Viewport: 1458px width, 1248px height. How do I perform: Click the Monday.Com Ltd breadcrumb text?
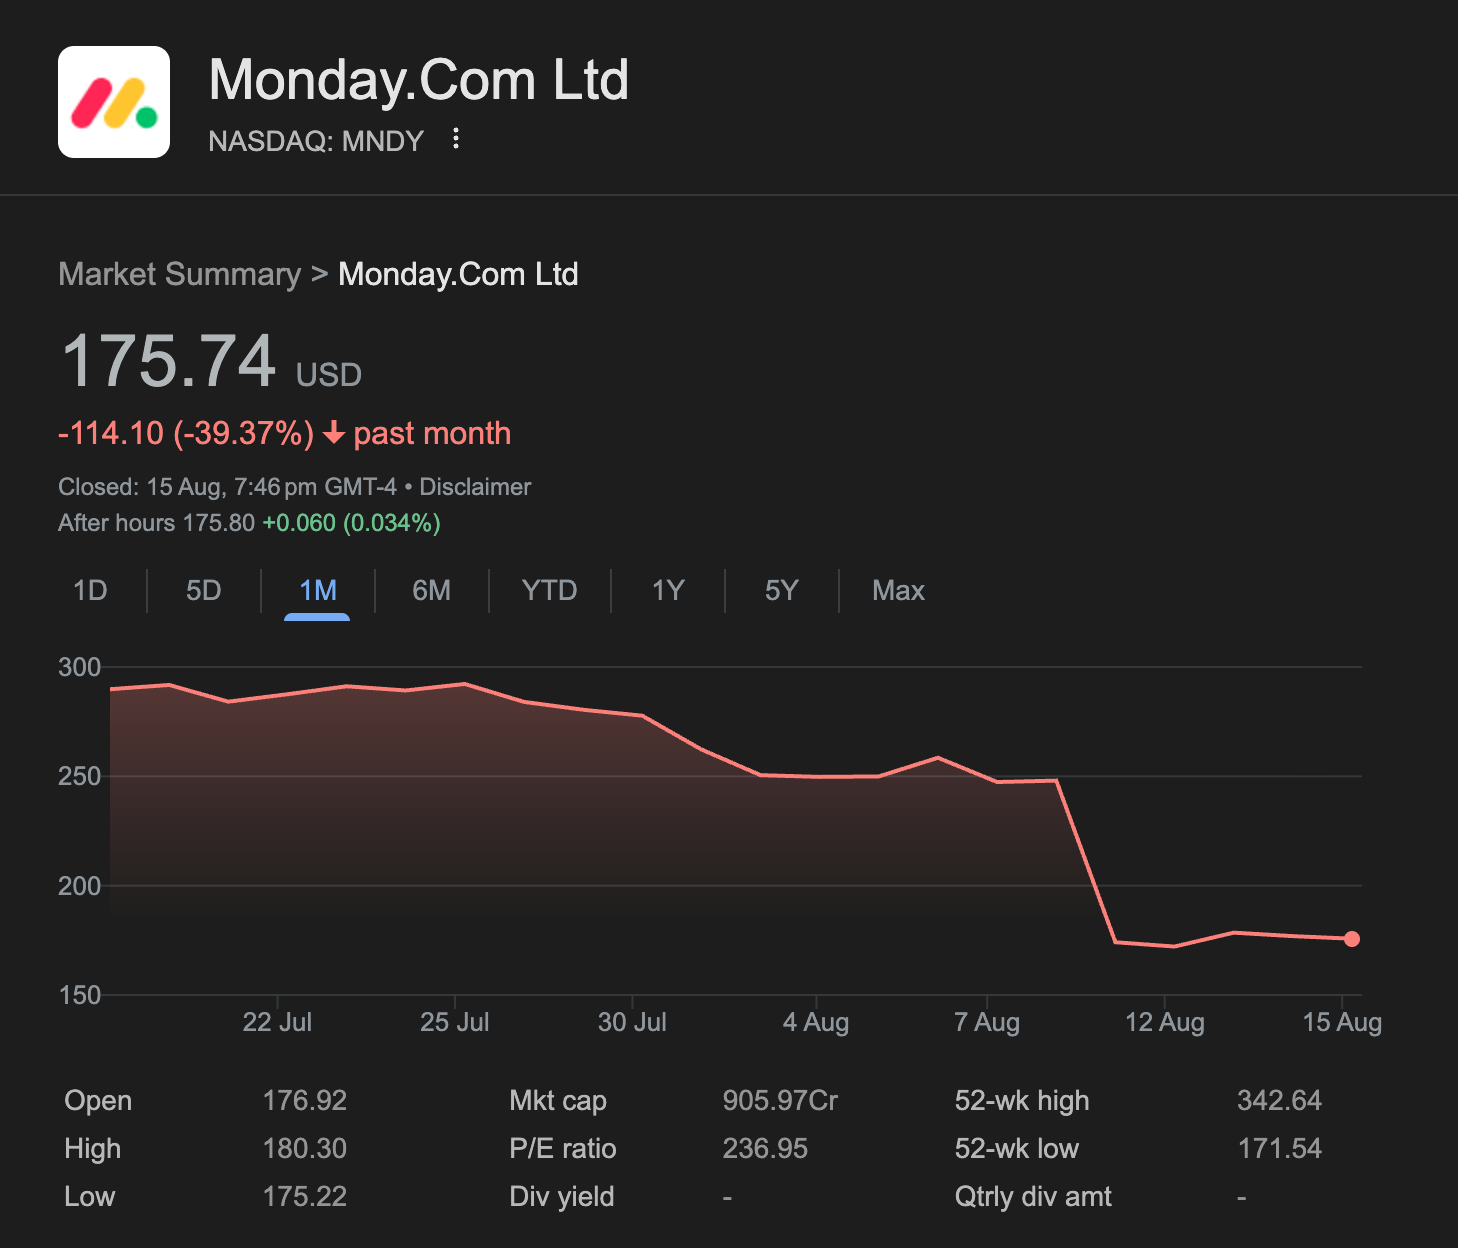tap(458, 274)
